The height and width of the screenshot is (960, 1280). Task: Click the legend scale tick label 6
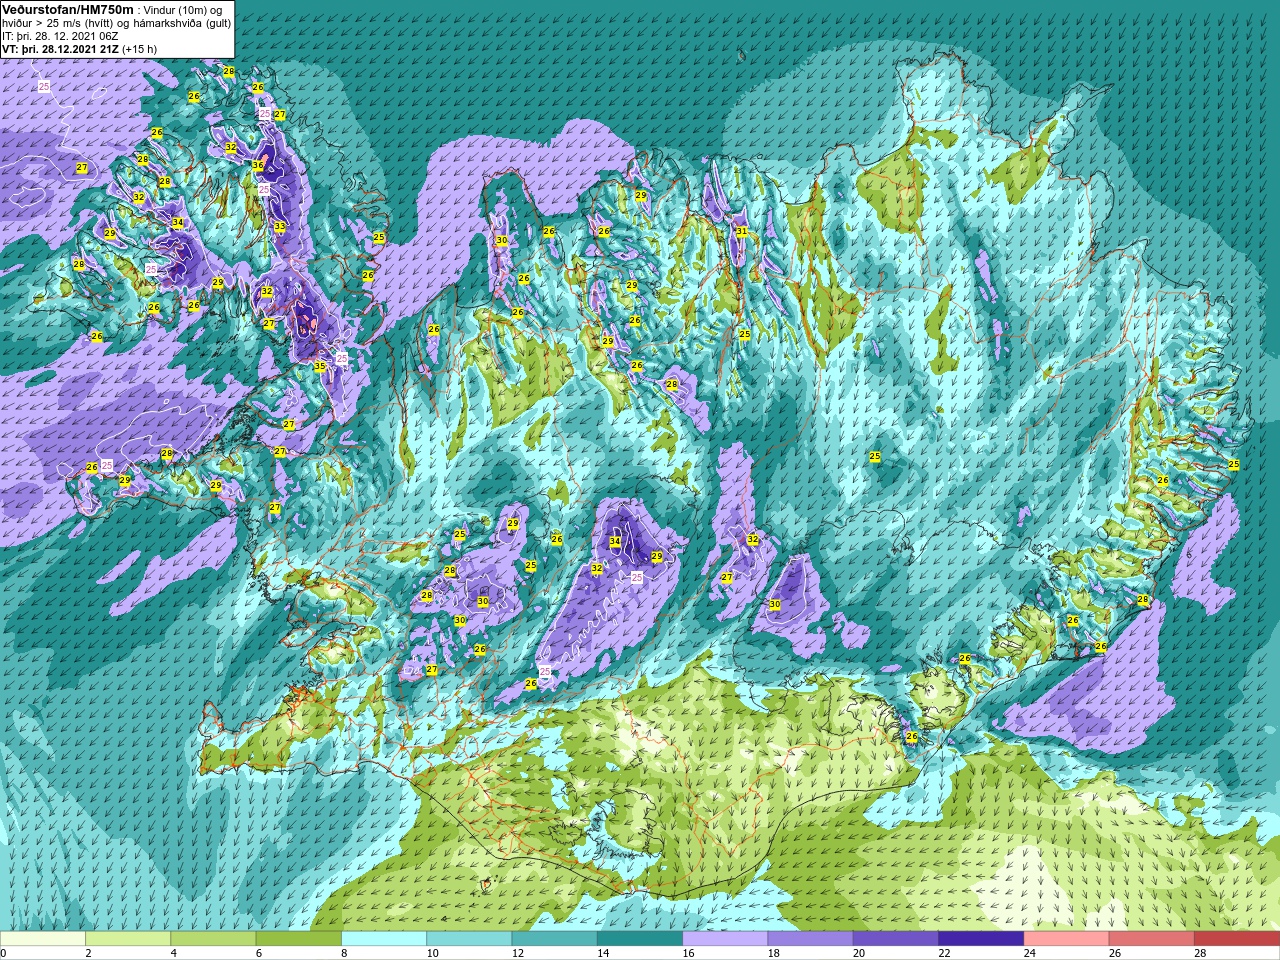[x=260, y=953]
